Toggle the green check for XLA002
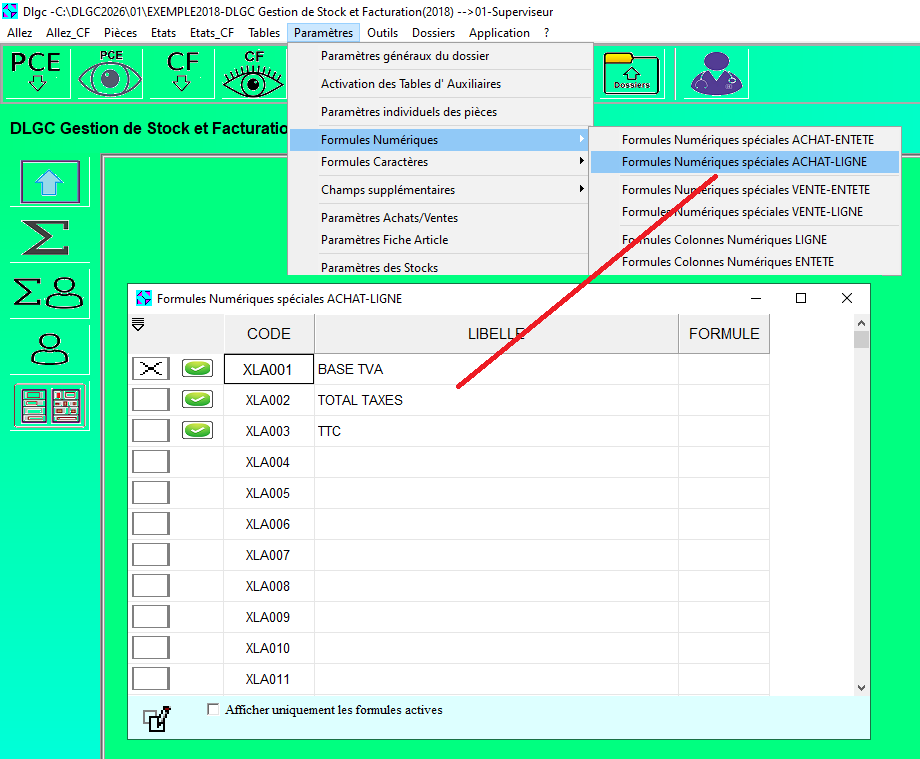This screenshot has width=920, height=759. tap(197, 400)
